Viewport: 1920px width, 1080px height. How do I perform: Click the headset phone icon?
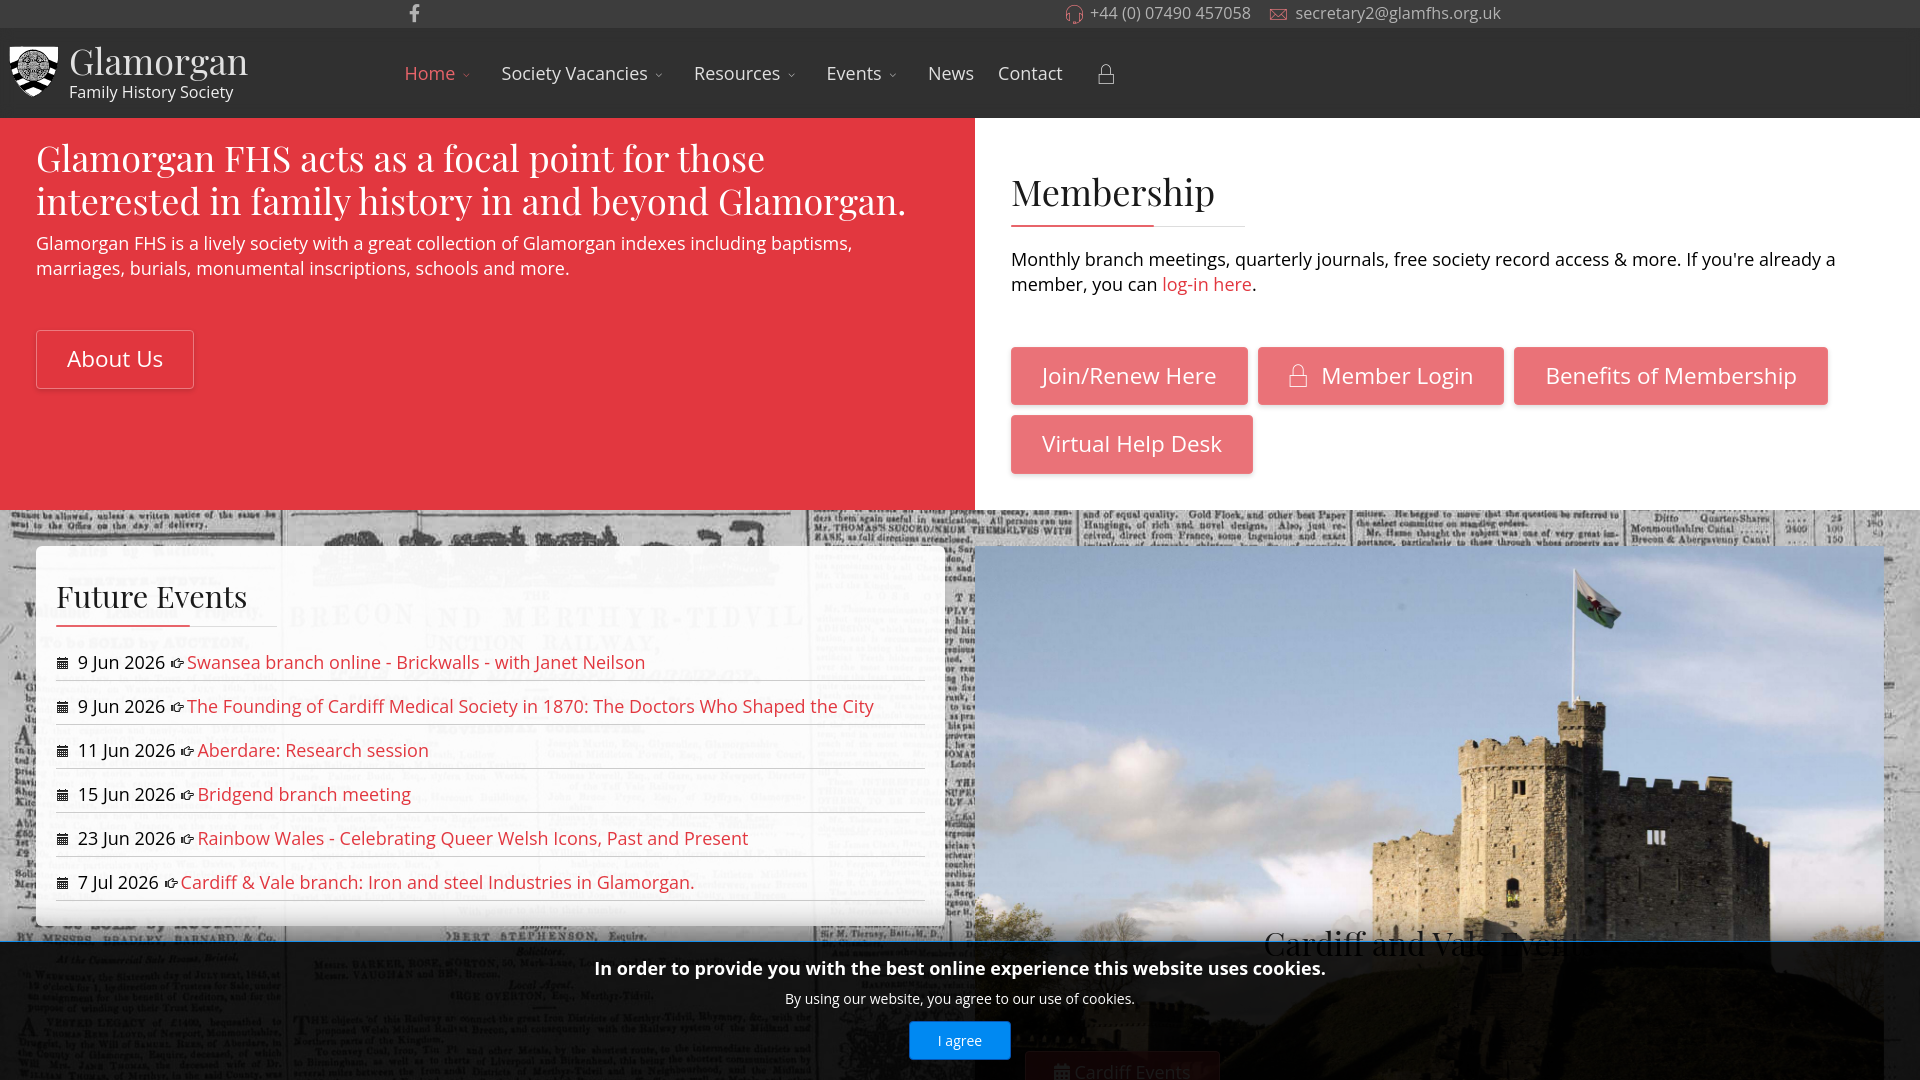pyautogui.click(x=1074, y=14)
